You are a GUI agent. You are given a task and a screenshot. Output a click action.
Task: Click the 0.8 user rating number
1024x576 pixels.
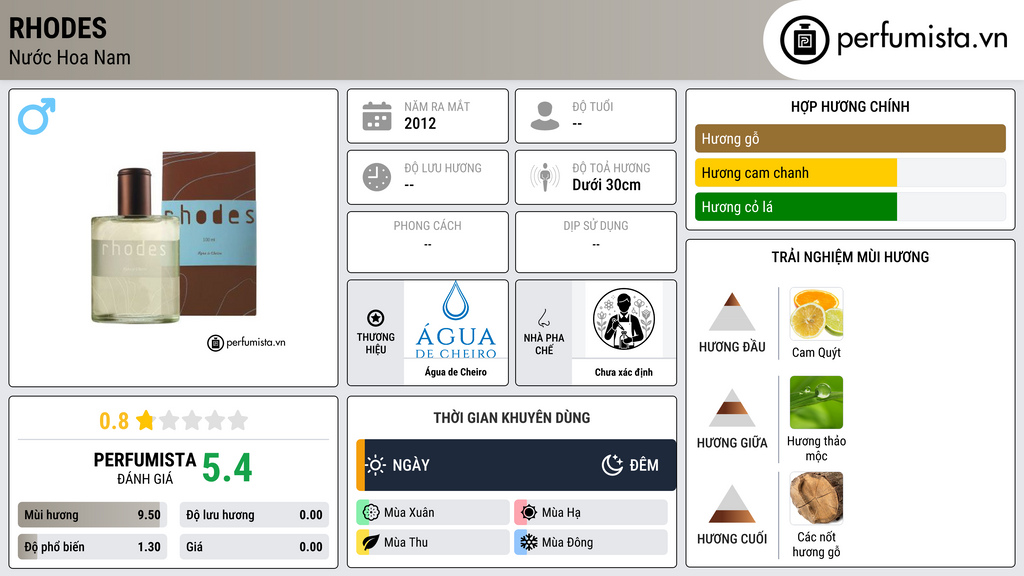114,421
